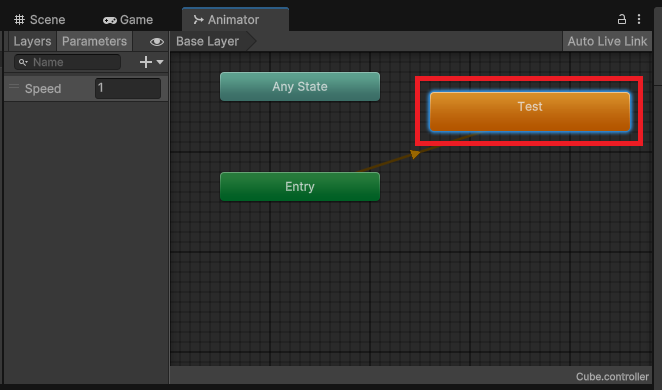Viewport: 662px width, 390px height.
Task: Toggle the eye visibility icon in Animator
Action: (157, 41)
